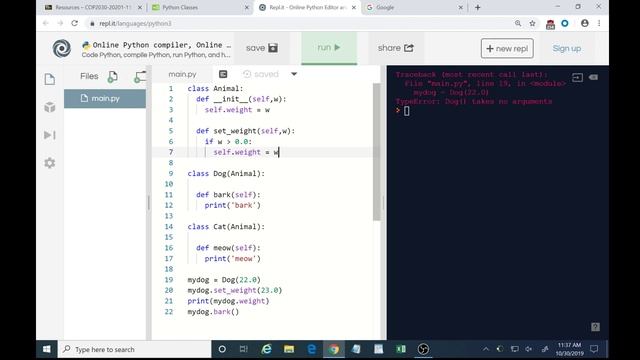Open the notification center icon
The width and height of the screenshot is (640, 360).
pos(594,349)
